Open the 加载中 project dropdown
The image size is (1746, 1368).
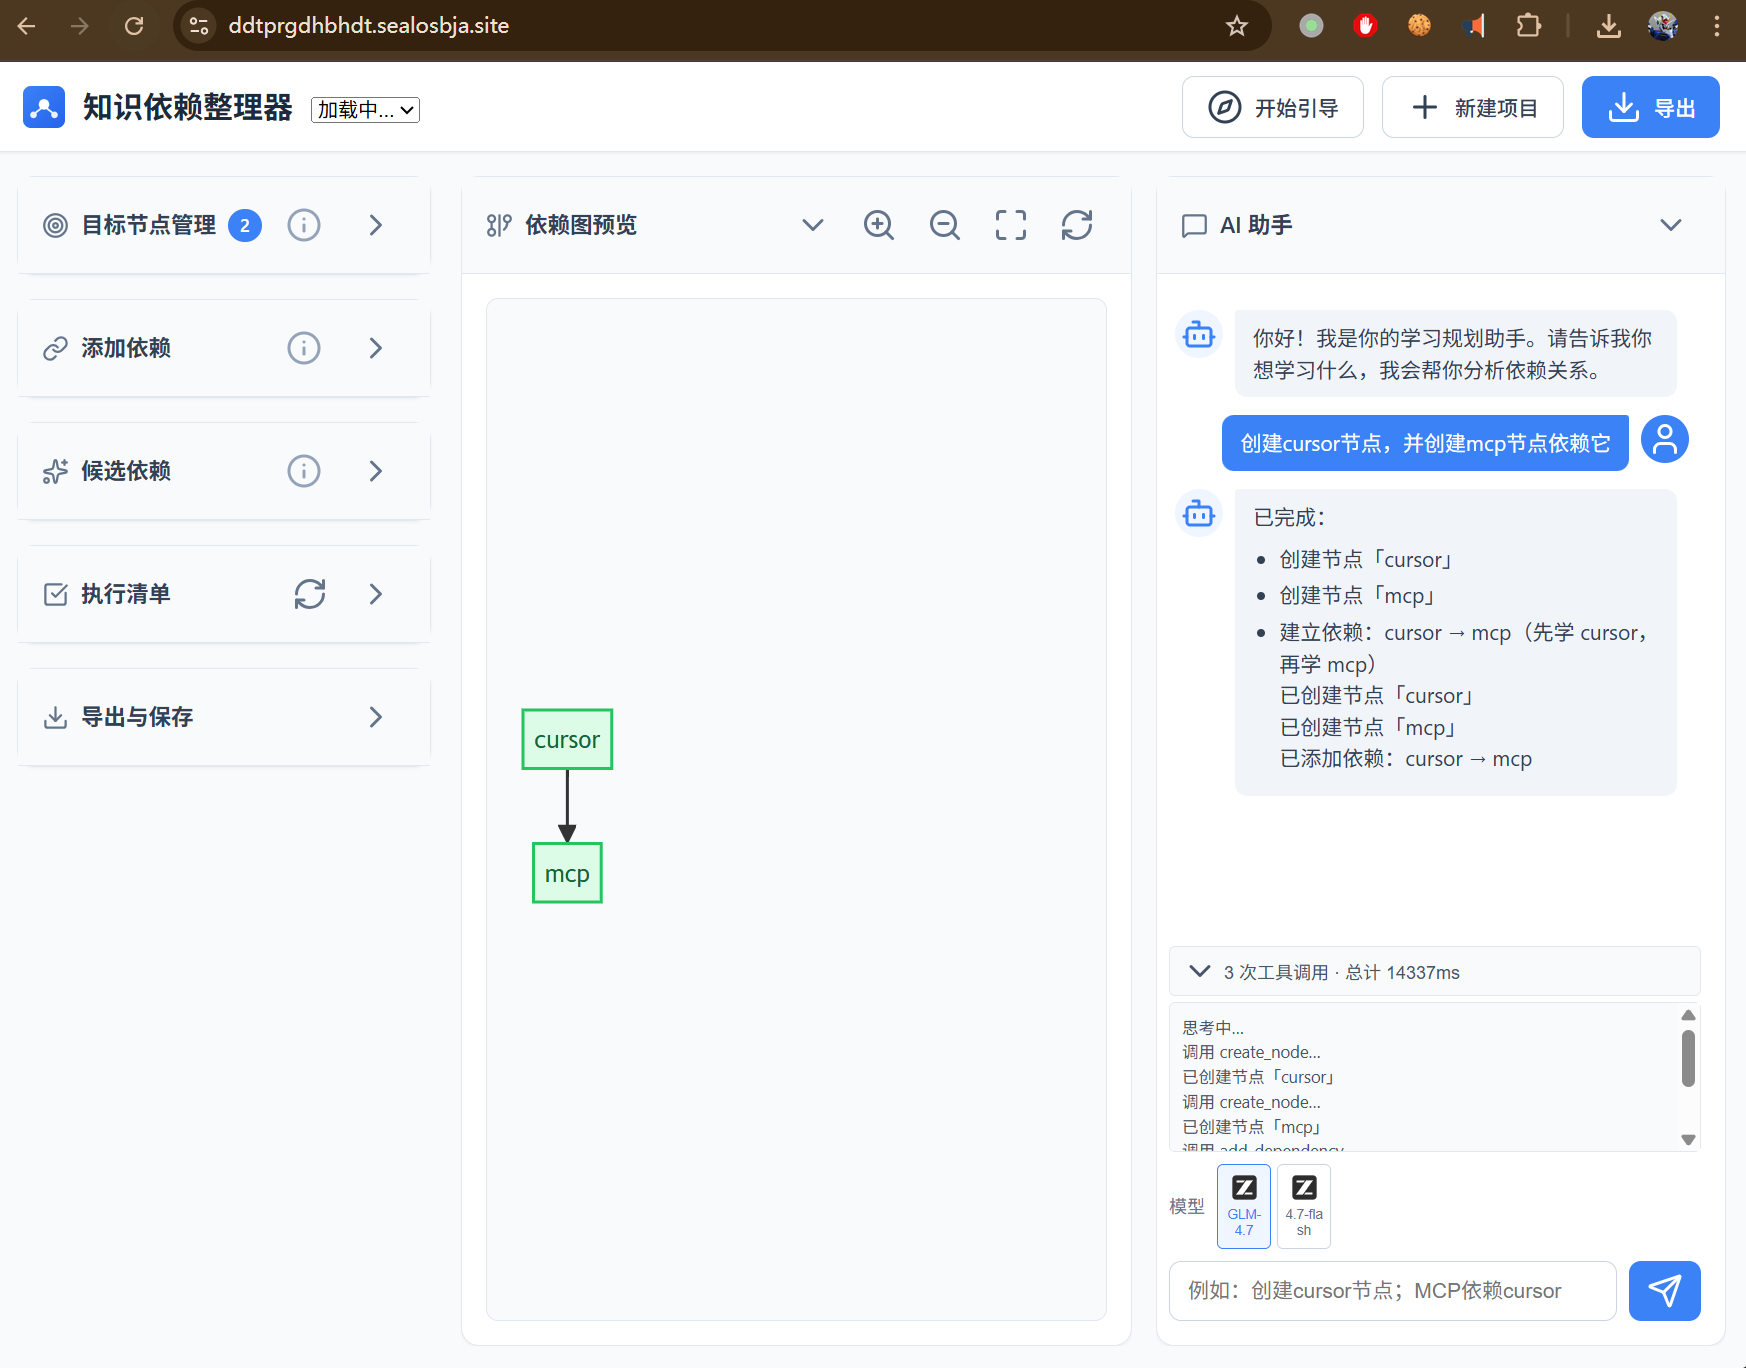tap(364, 110)
